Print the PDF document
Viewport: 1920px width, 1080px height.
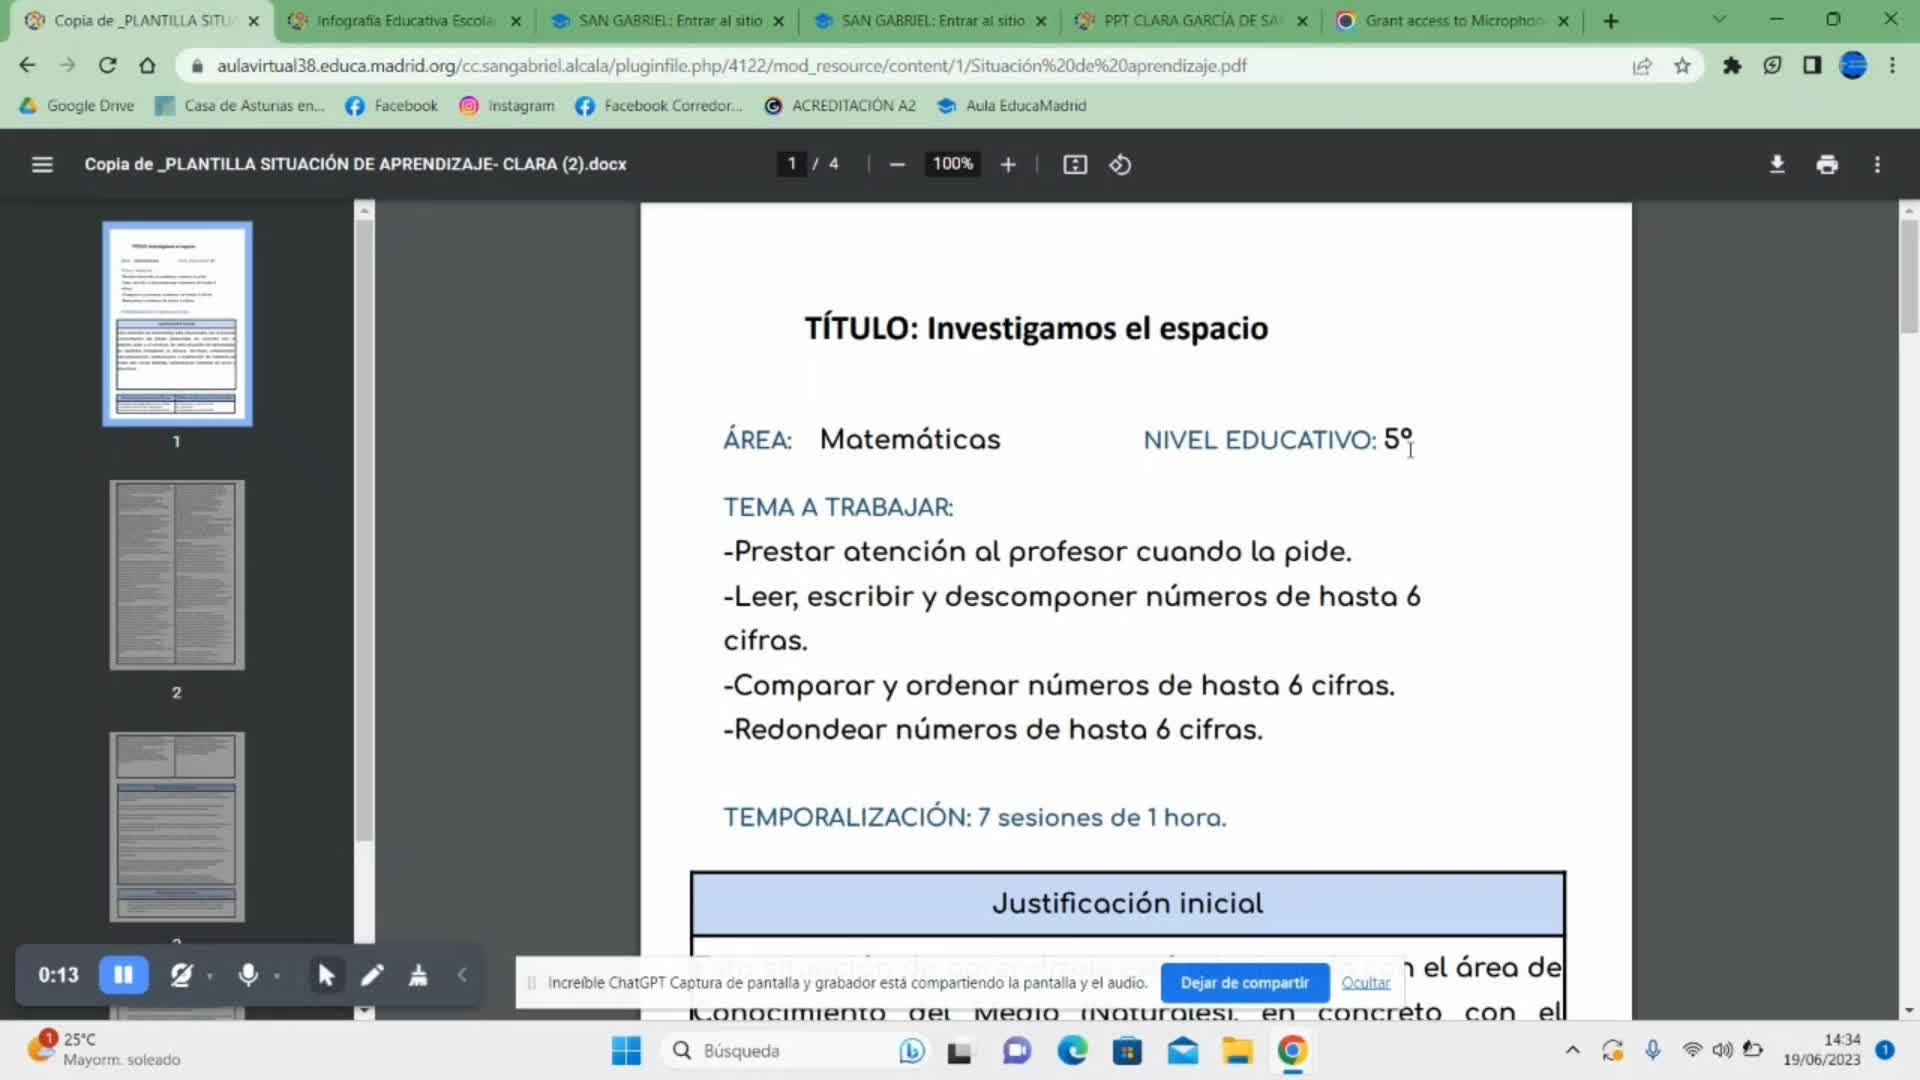(x=1827, y=164)
